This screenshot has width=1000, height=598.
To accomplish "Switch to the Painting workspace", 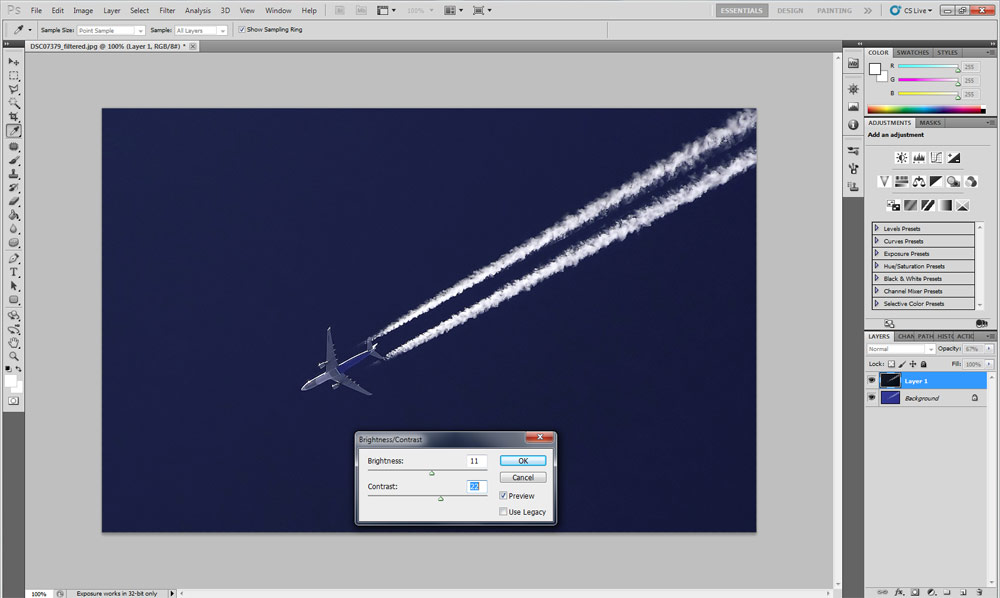I will coord(834,11).
